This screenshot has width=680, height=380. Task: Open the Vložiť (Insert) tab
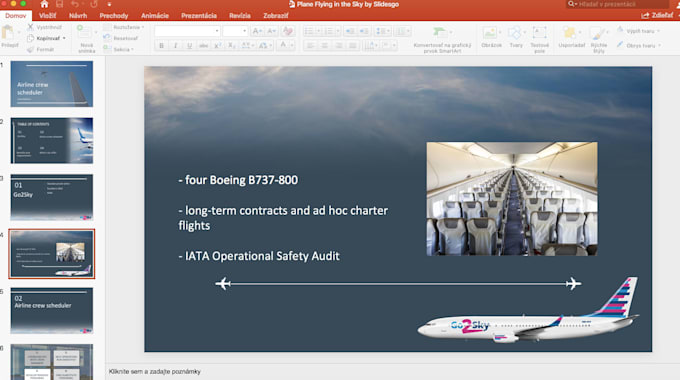[x=47, y=16]
